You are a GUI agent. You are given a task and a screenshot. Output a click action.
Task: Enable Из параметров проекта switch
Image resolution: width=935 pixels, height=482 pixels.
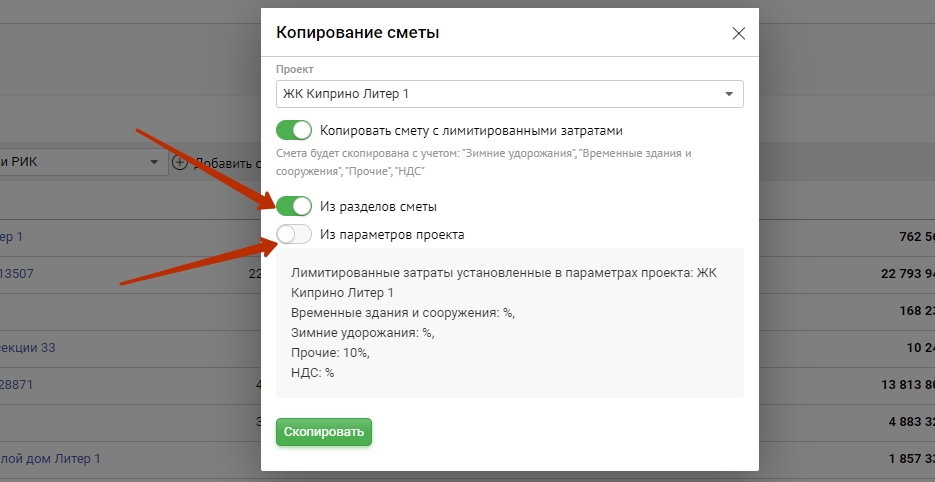(295, 234)
